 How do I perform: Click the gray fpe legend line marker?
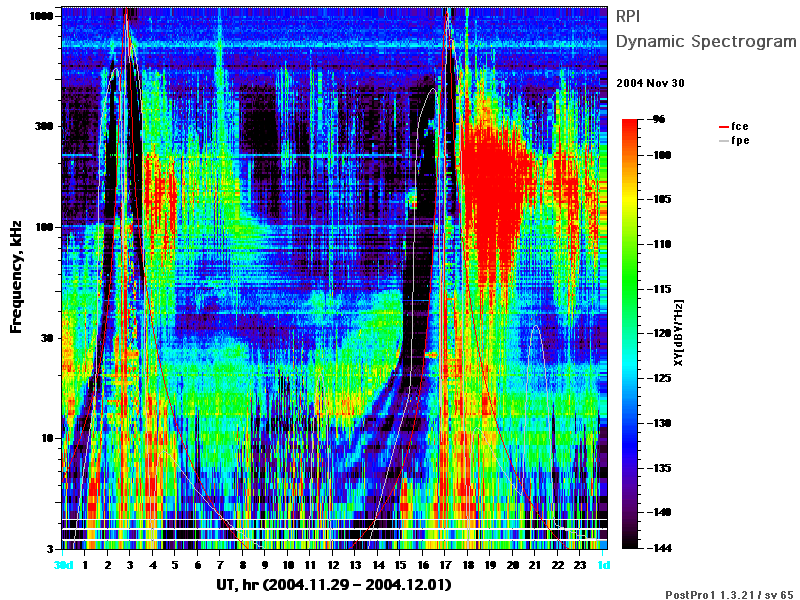[x=724, y=141]
